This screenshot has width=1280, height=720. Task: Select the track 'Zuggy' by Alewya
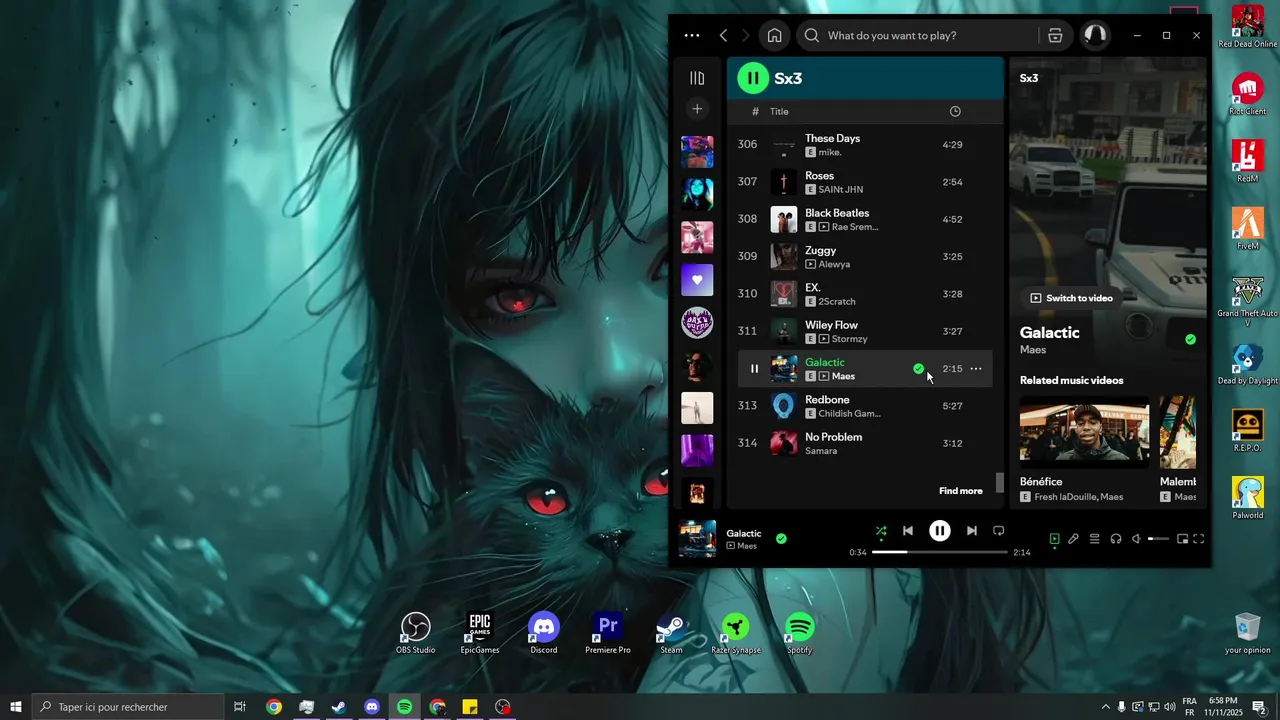tap(865, 256)
